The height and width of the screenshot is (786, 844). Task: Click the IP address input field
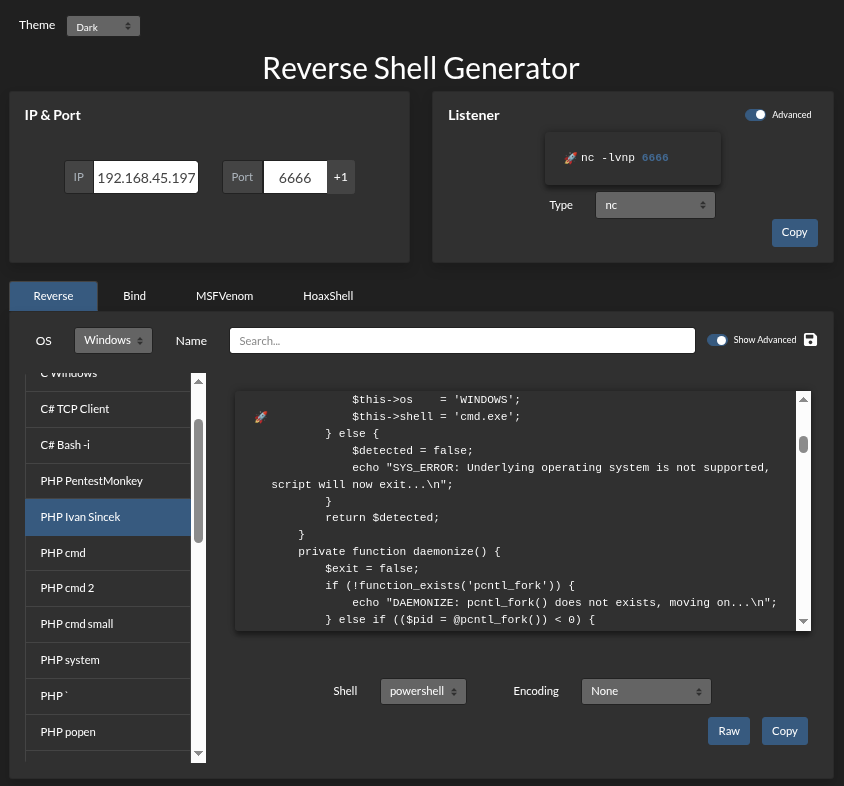[x=146, y=177]
